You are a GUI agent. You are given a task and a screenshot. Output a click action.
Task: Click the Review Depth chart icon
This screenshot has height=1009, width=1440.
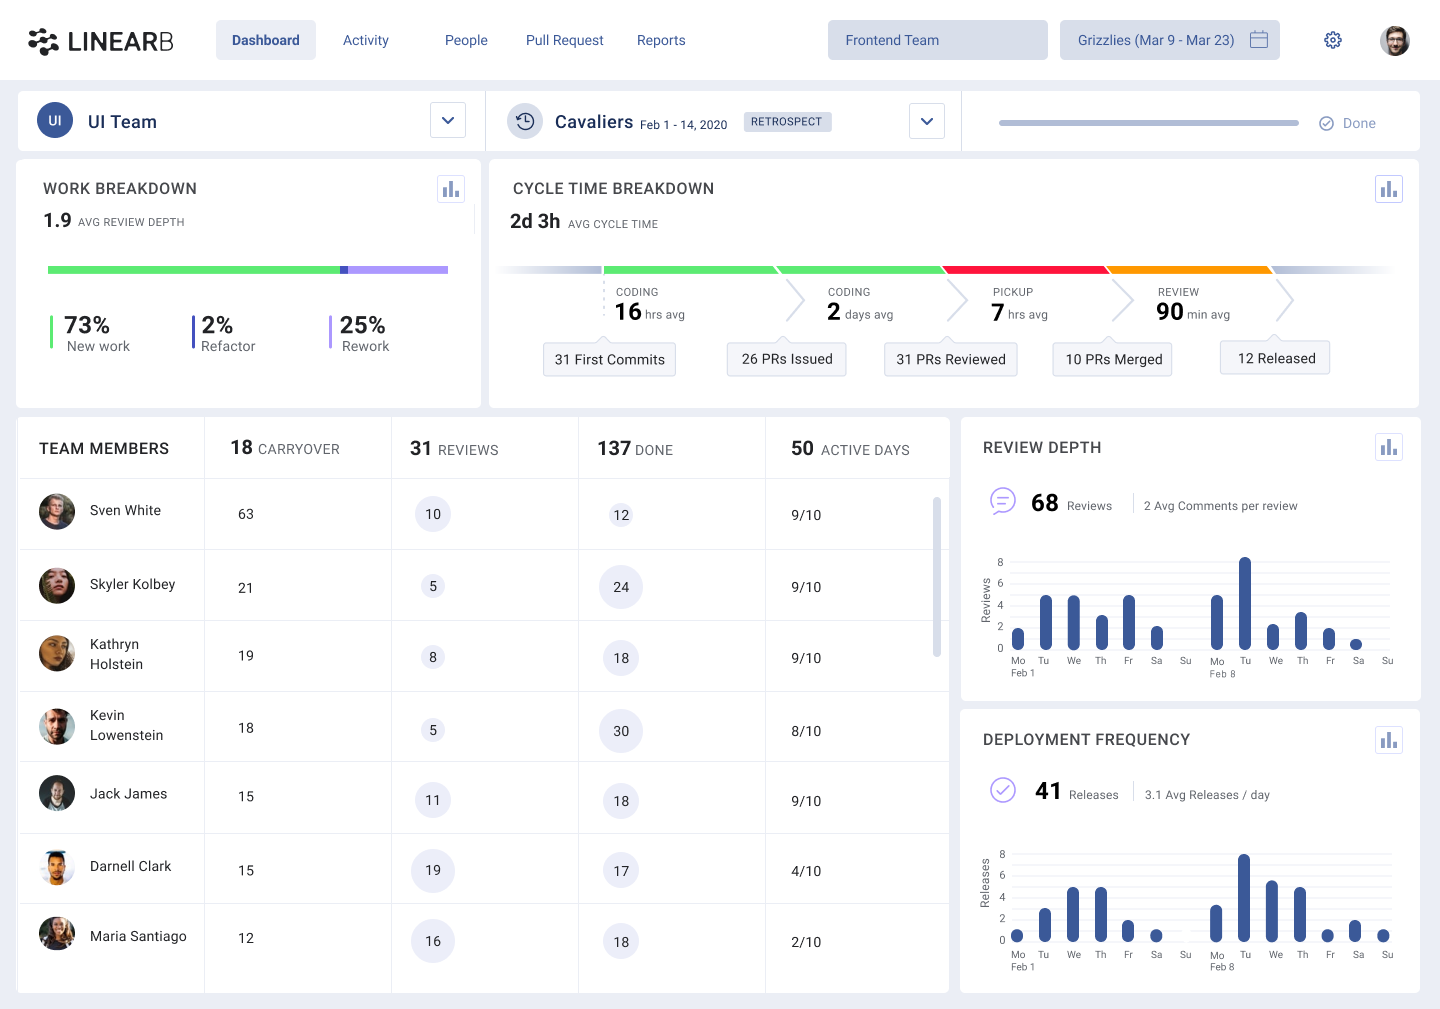[x=1388, y=447]
